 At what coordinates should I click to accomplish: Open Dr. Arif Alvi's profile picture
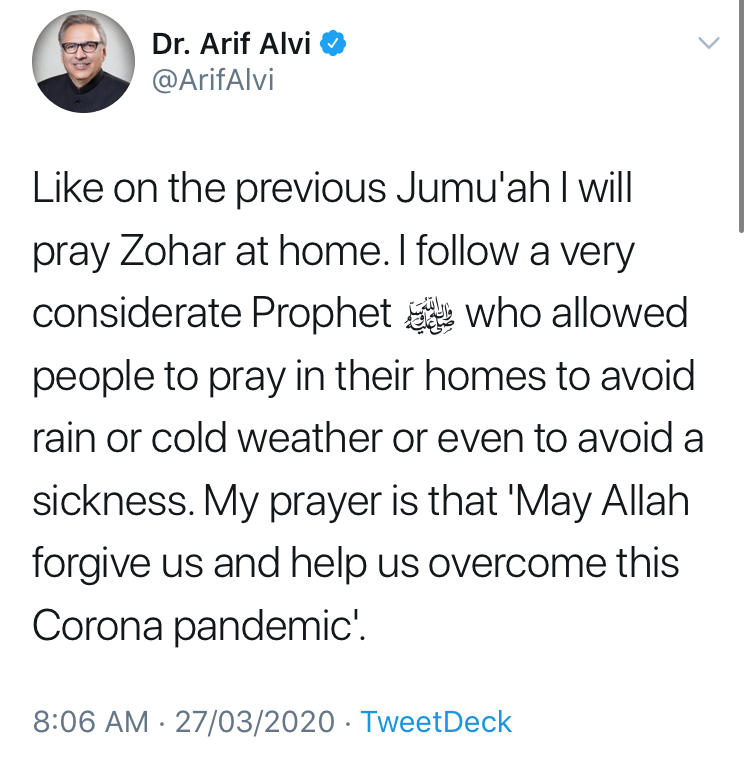tap(83, 61)
